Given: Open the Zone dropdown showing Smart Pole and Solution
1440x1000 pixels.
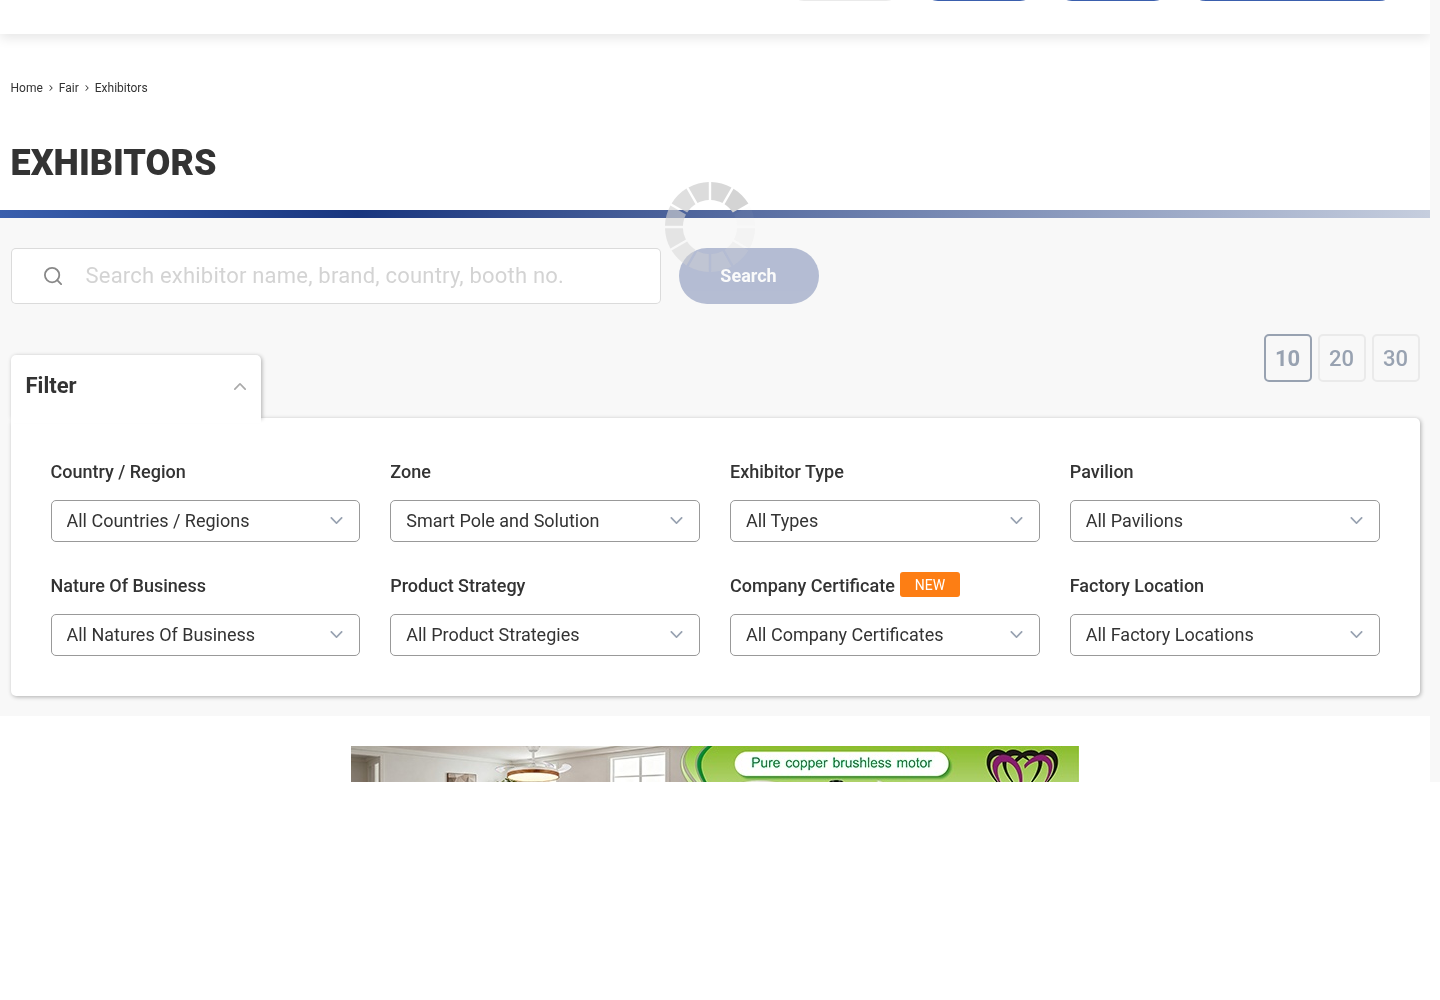Looking at the screenshot, I should [x=545, y=521].
